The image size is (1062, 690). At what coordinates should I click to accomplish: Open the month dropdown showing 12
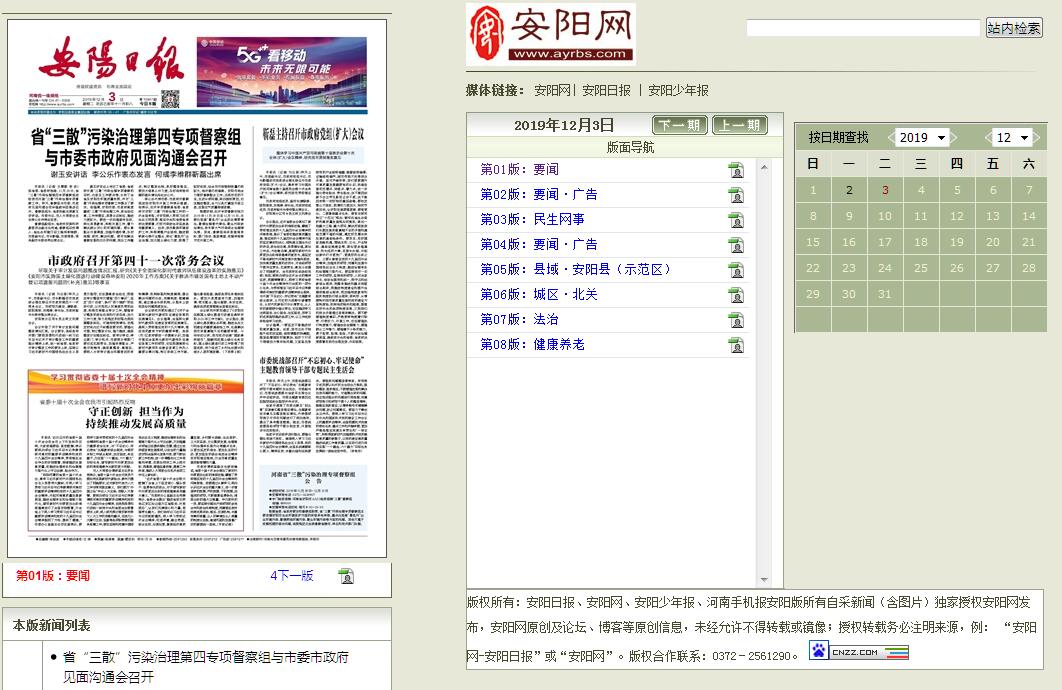point(1012,137)
